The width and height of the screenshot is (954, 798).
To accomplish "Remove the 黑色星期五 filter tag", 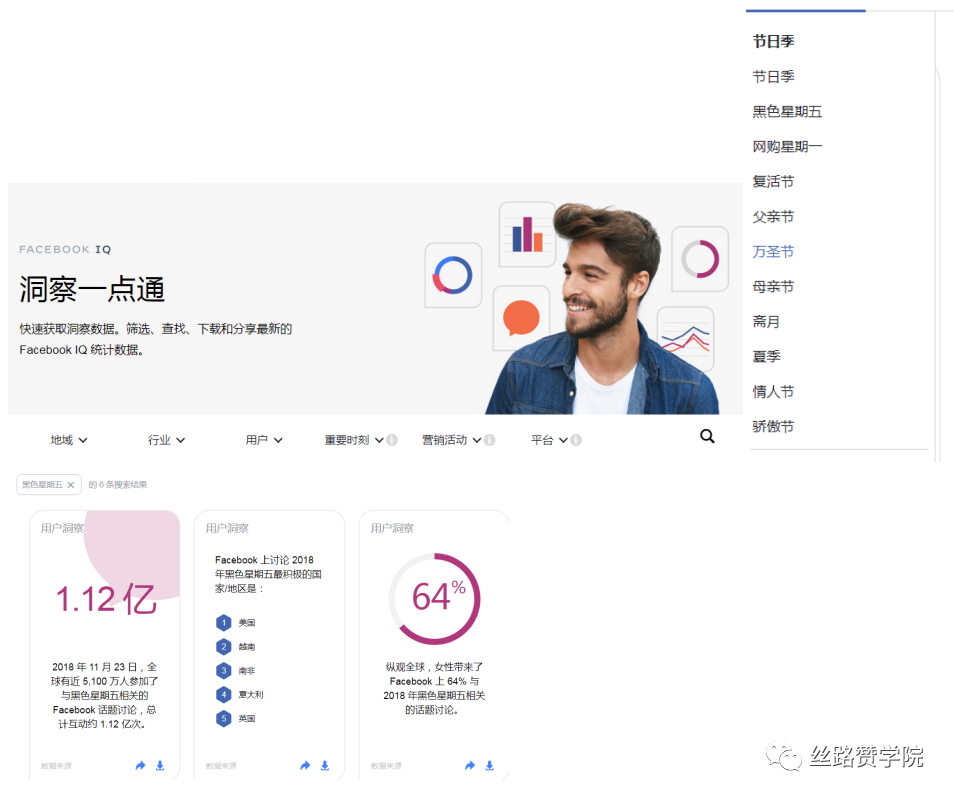I will pos(71,485).
